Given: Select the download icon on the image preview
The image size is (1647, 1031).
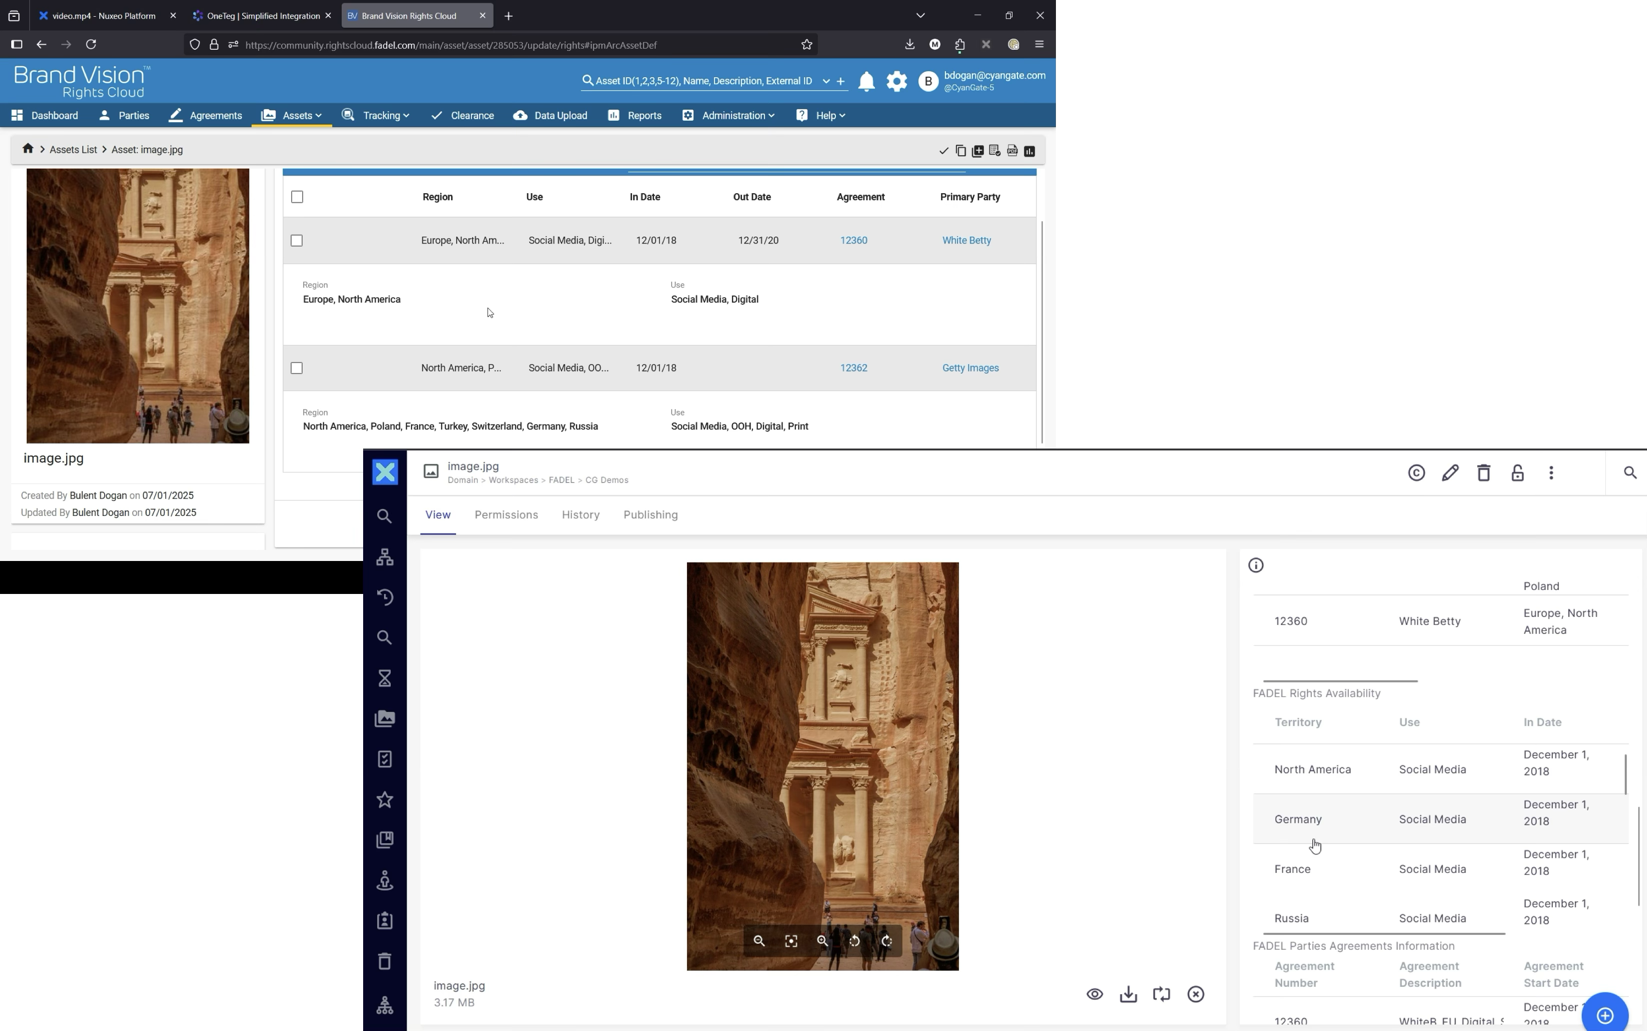Looking at the screenshot, I should click(x=1128, y=994).
